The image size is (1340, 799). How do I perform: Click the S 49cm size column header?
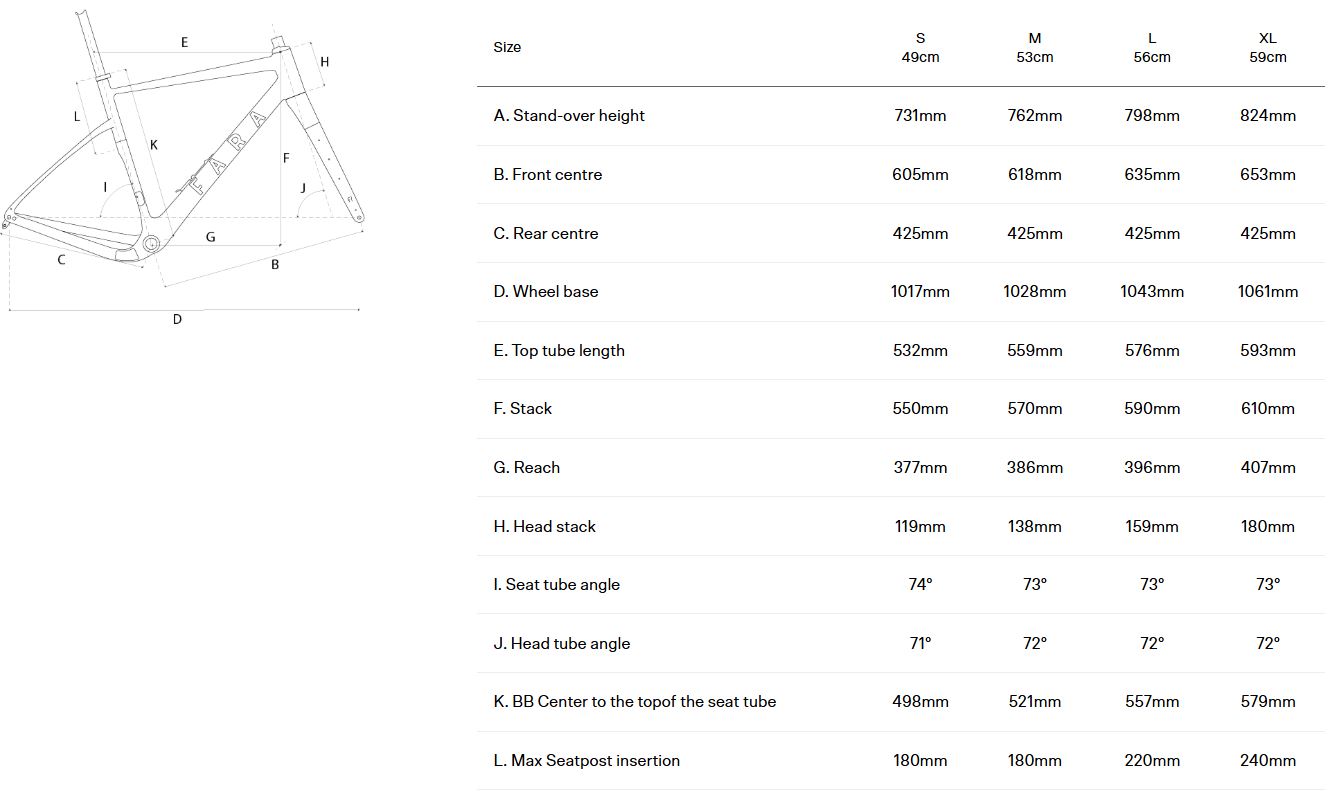point(920,47)
